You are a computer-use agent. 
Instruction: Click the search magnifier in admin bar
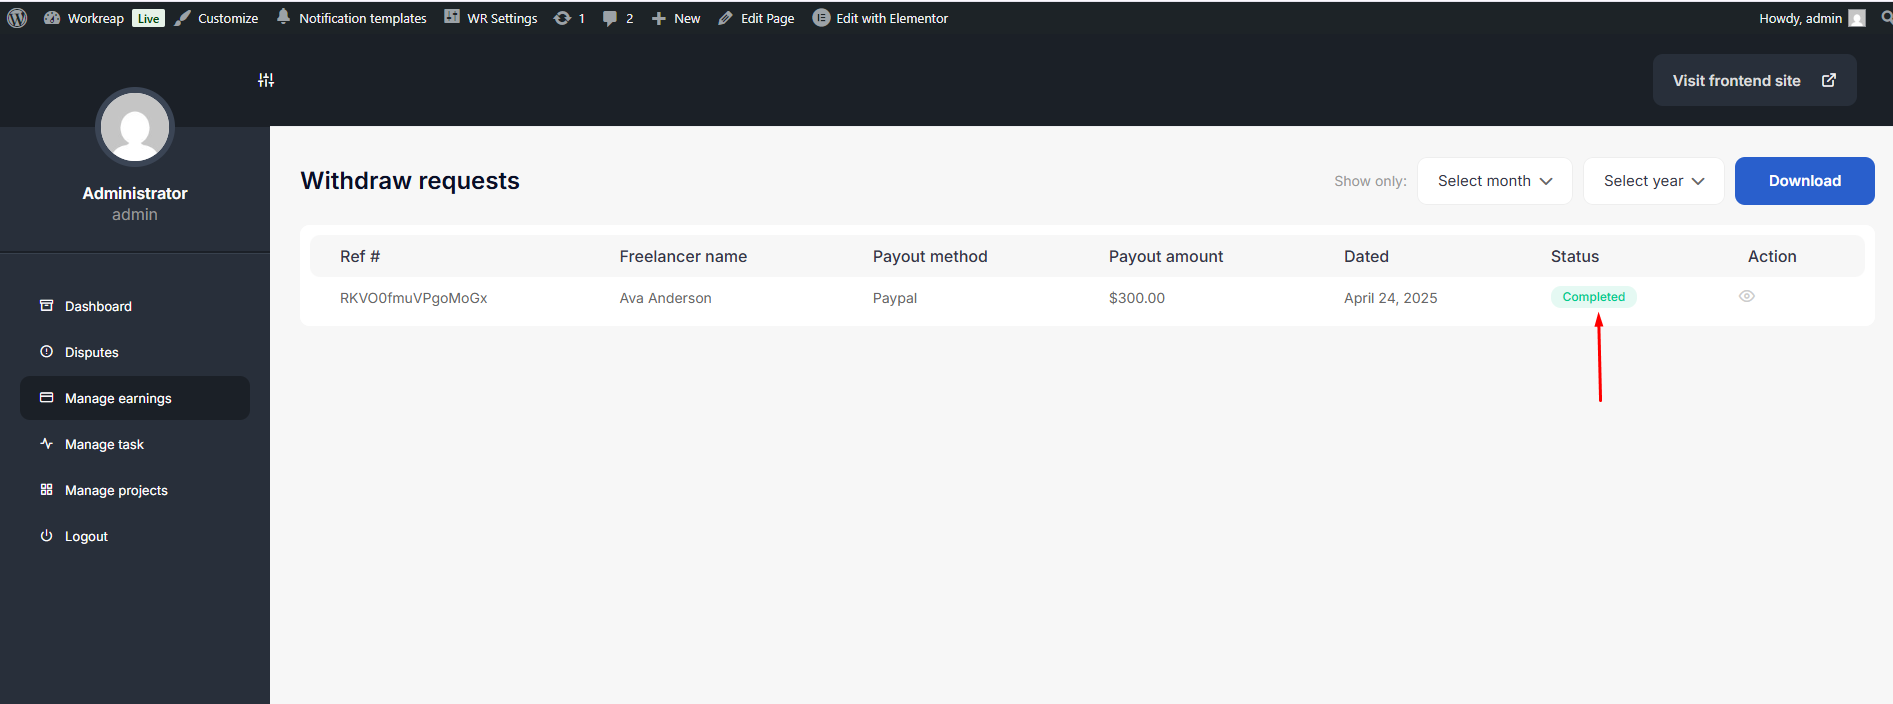[x=1886, y=18]
